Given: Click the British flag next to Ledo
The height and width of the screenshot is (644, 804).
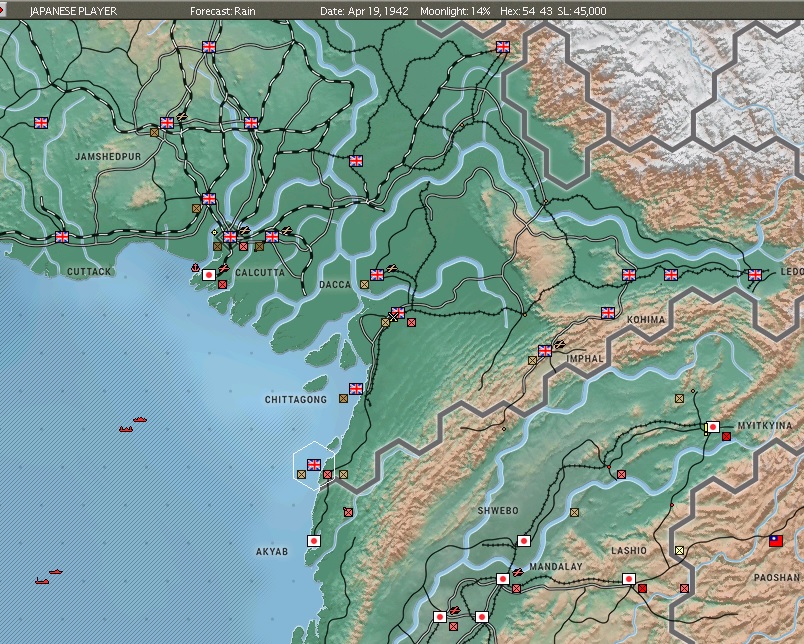Looking at the screenshot, I should pos(755,275).
